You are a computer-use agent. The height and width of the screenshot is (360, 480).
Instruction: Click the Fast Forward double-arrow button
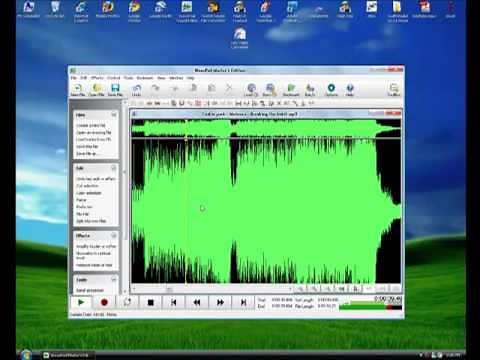pyautogui.click(x=220, y=302)
